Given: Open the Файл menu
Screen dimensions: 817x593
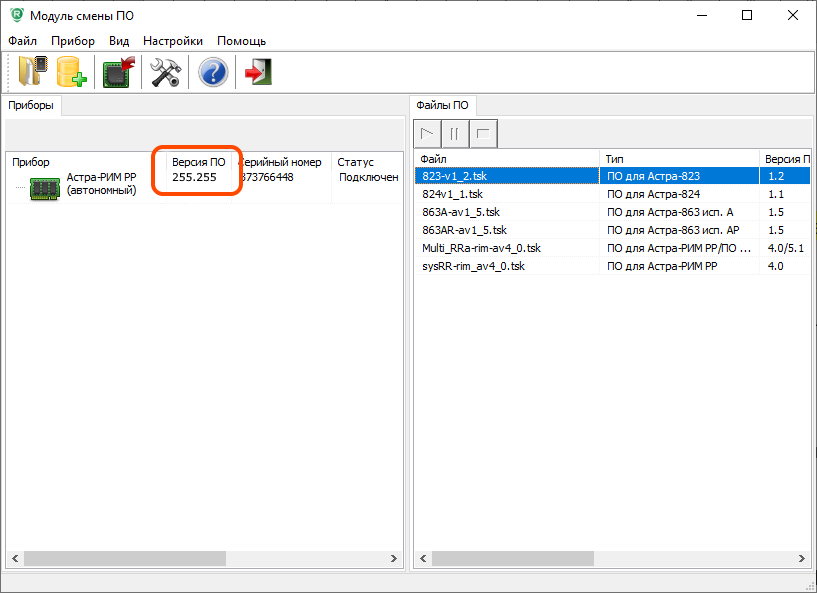Looking at the screenshot, I should [22, 41].
